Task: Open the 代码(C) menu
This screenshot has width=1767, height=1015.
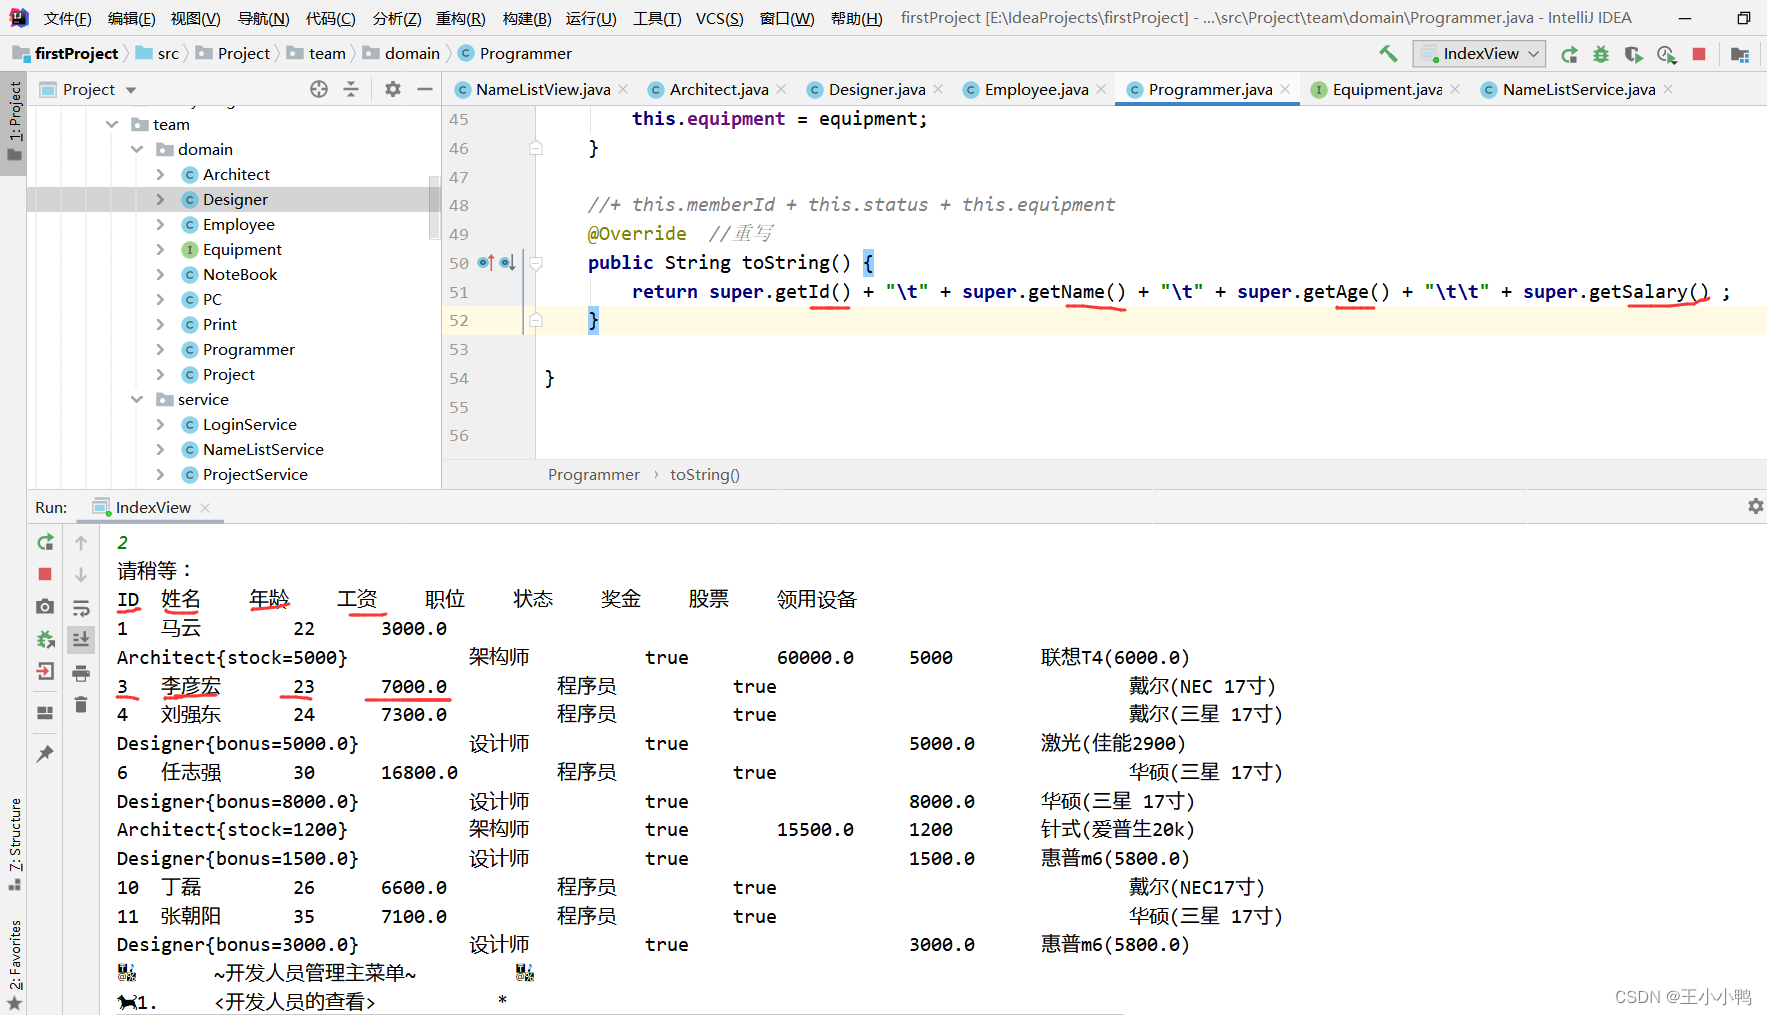Action: click(331, 18)
